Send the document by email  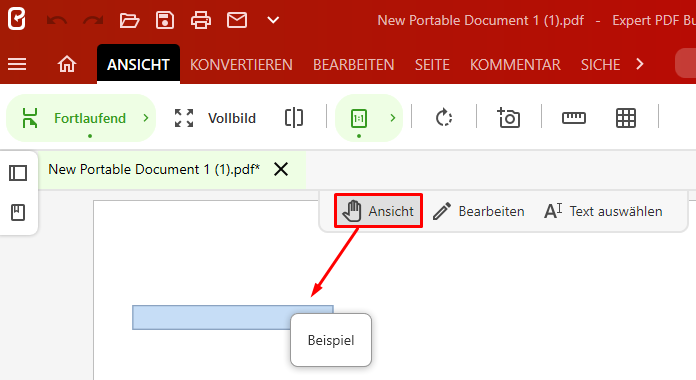[x=237, y=20]
